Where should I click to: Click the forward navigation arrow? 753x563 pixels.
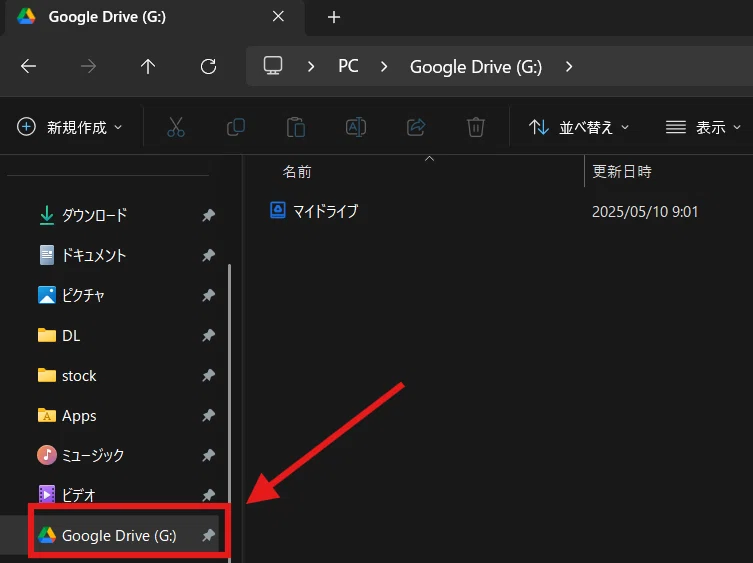88,66
